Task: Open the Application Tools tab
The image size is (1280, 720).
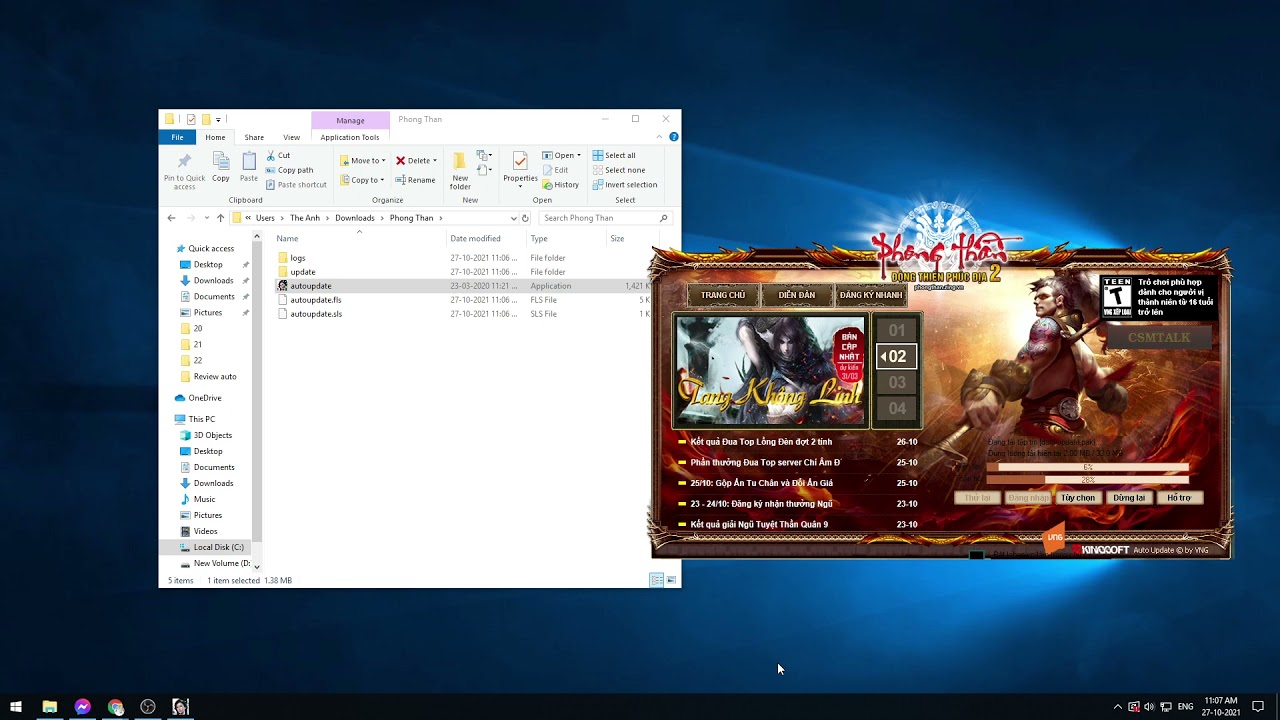Action: pyautogui.click(x=350, y=137)
